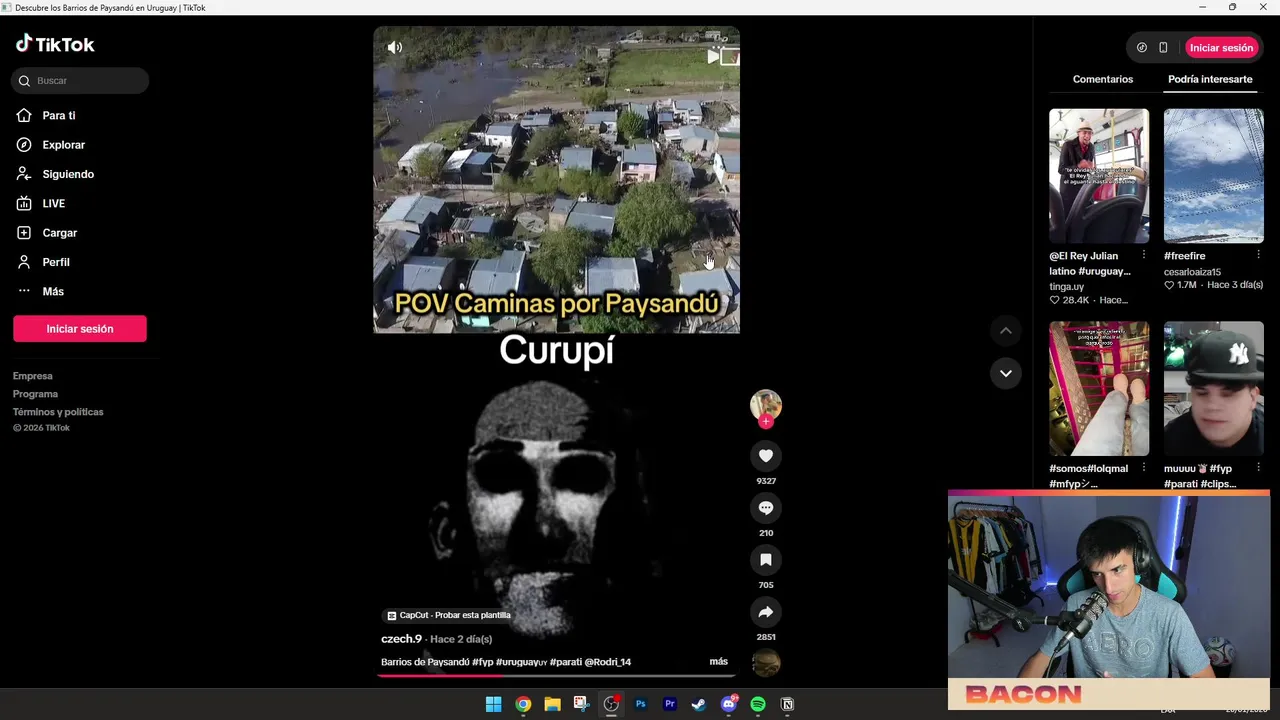1280x720 pixels.
Task: Click the 28.4K likes heart
Action: tap(1054, 300)
